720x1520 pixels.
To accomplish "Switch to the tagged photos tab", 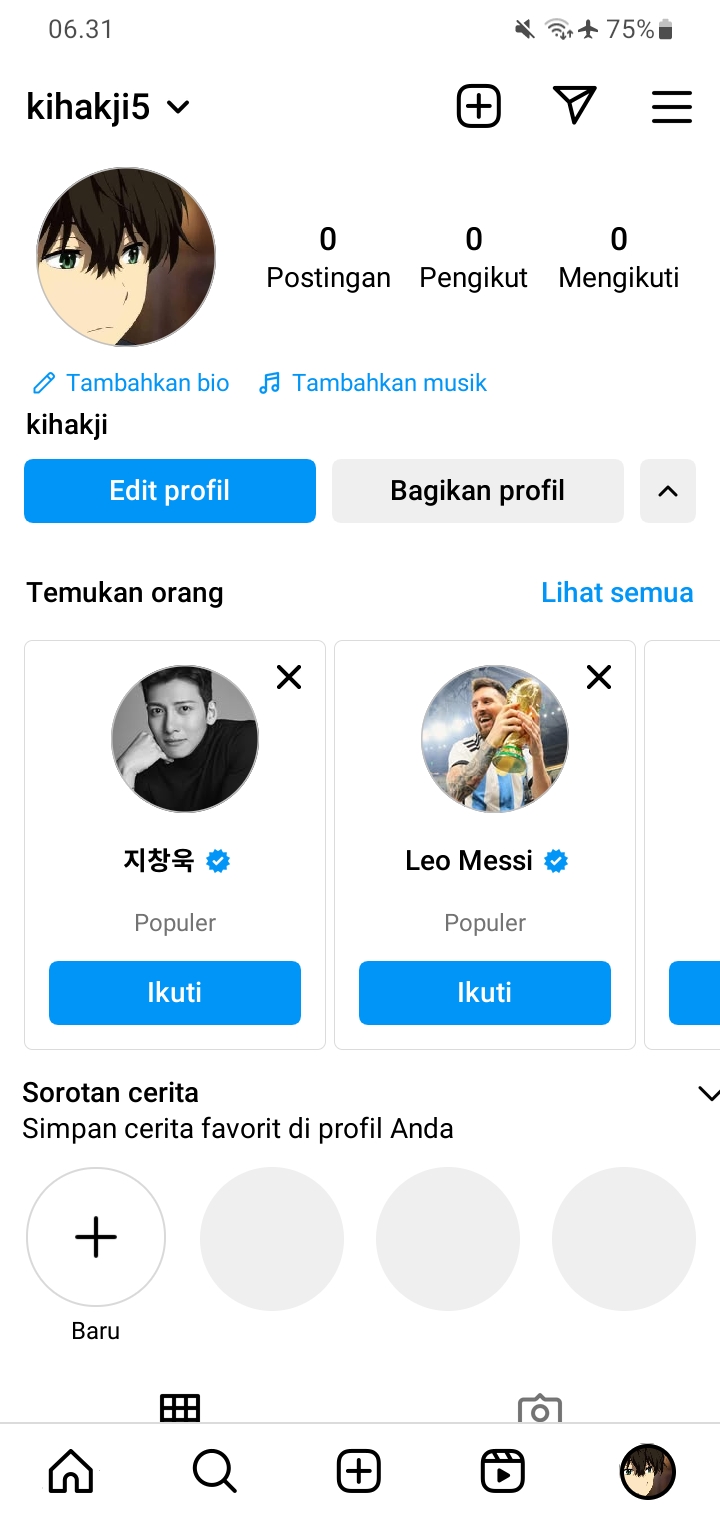I will click(x=540, y=1408).
